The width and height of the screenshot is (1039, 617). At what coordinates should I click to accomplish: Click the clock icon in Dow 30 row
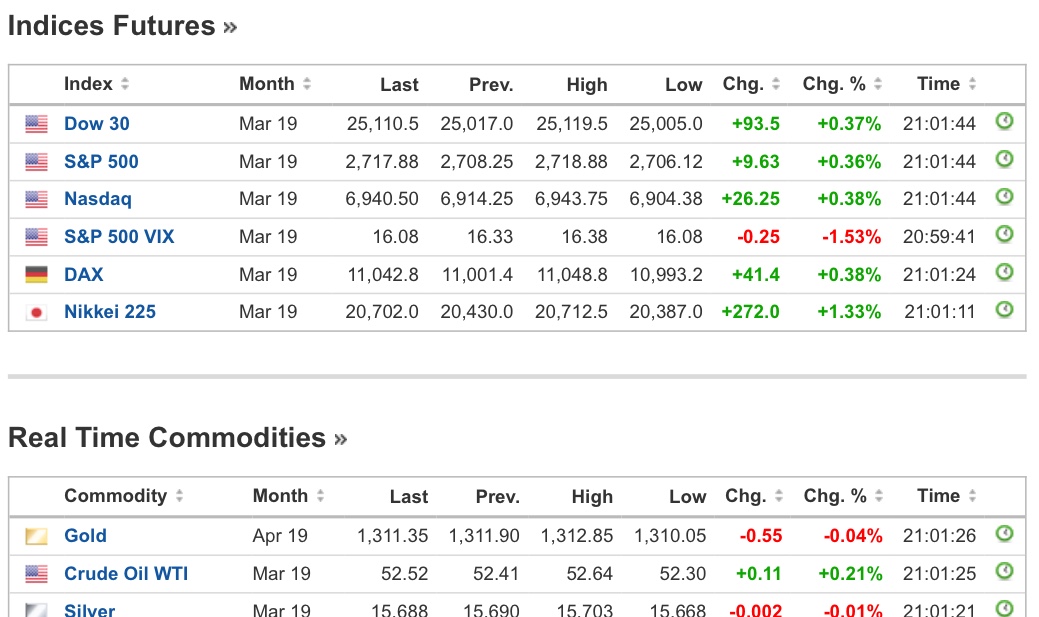click(1005, 122)
